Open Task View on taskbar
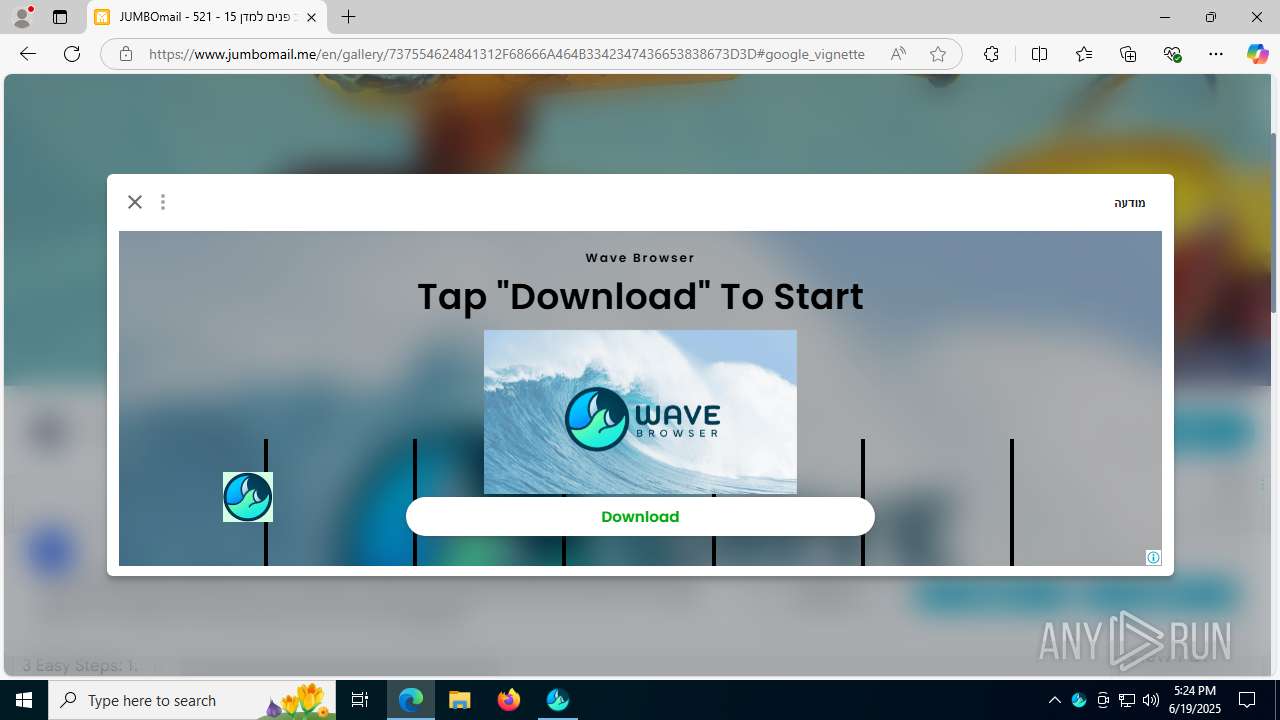The height and width of the screenshot is (720, 1280). click(360, 700)
